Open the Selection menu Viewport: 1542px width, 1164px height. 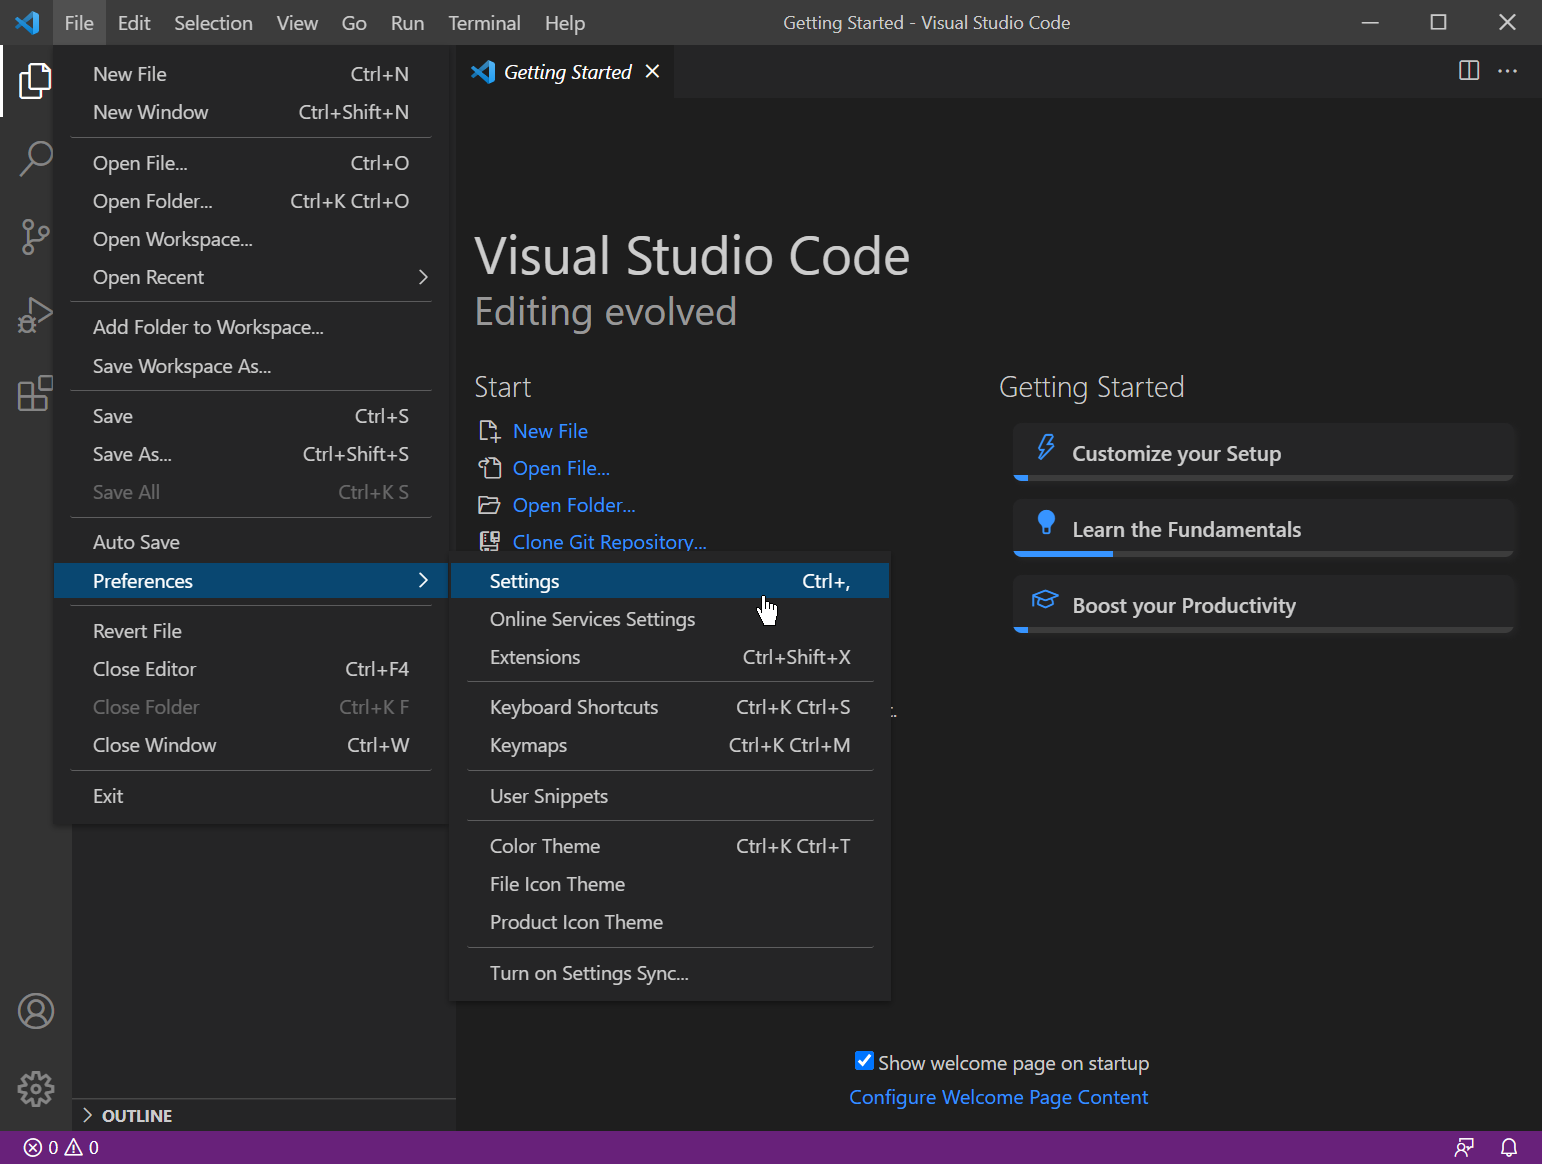(x=213, y=22)
